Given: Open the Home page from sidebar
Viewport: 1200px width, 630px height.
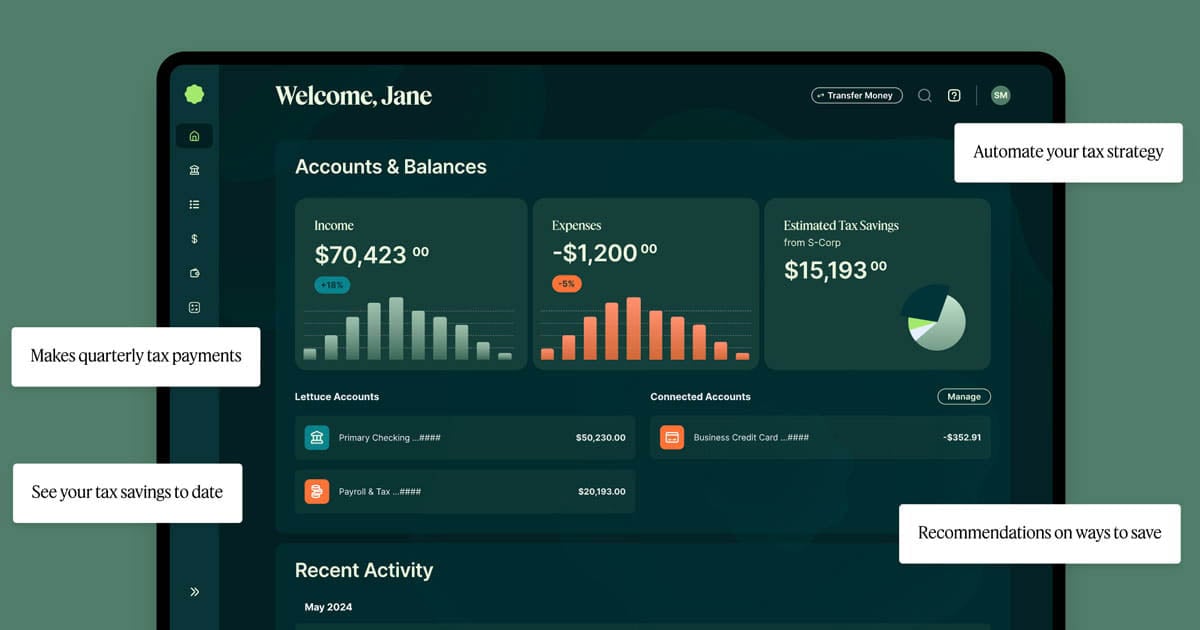Looking at the screenshot, I should pos(194,136).
